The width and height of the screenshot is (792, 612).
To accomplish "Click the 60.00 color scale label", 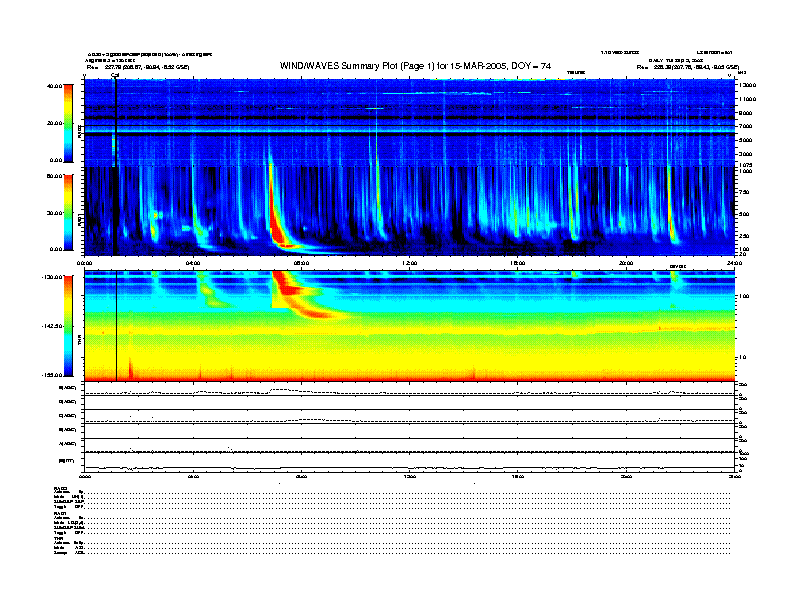I will (54, 176).
